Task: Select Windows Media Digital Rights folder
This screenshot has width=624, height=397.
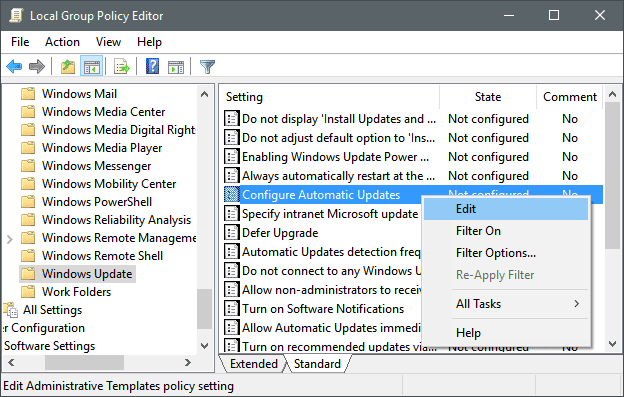Action: [119, 130]
